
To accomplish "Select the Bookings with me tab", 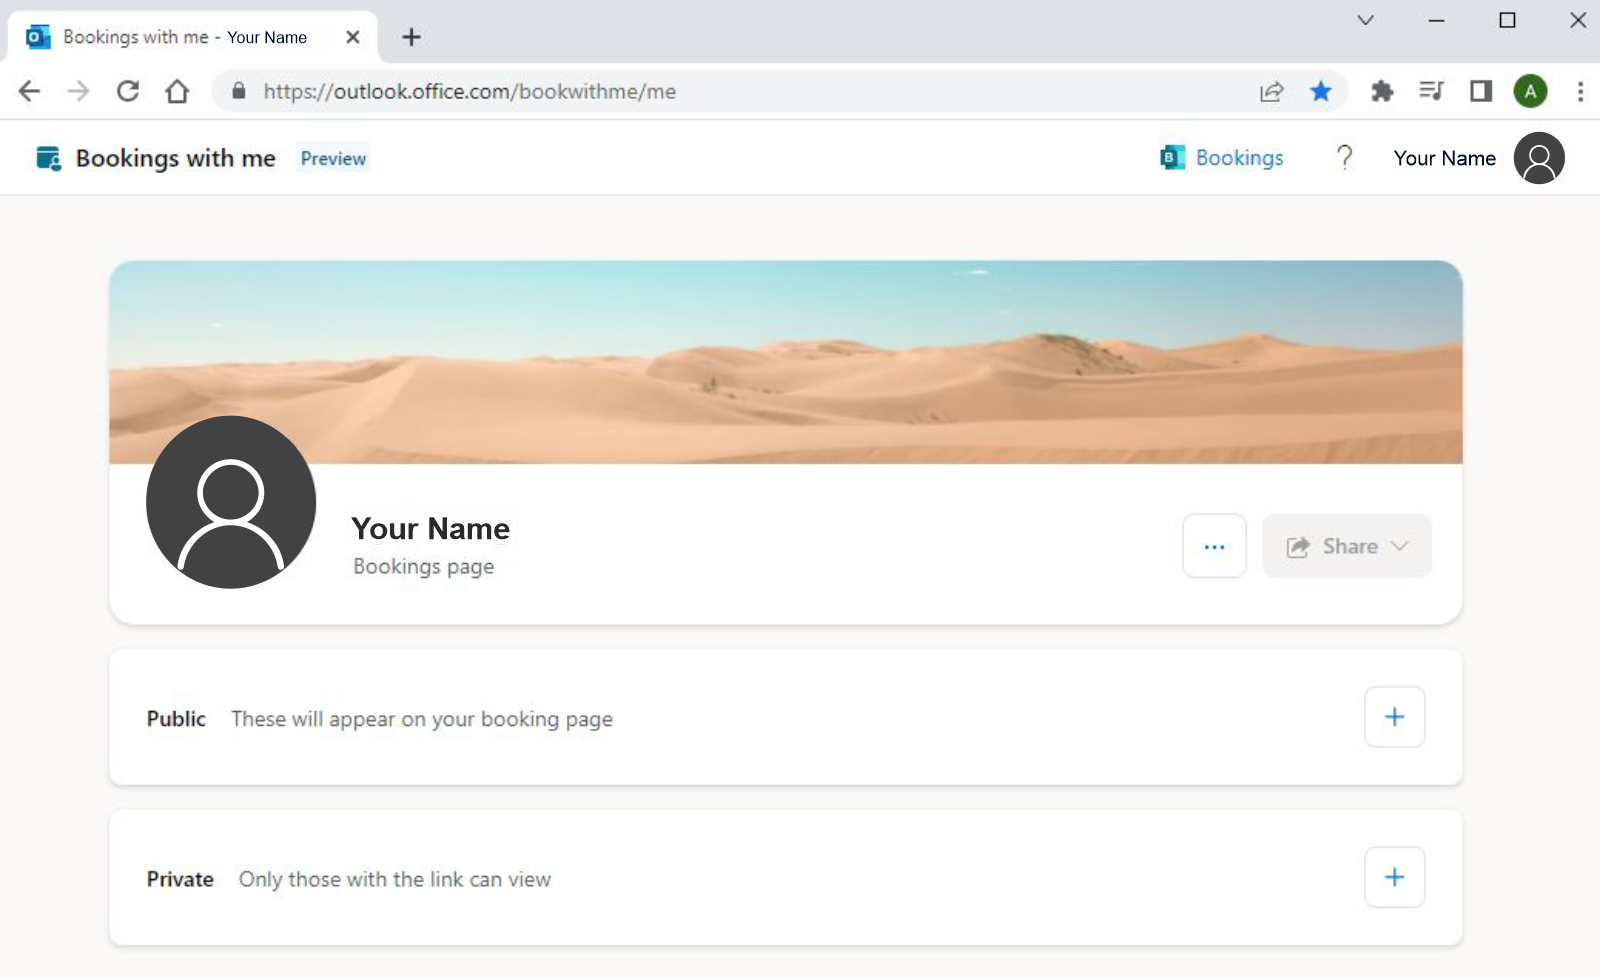I will 185,37.
